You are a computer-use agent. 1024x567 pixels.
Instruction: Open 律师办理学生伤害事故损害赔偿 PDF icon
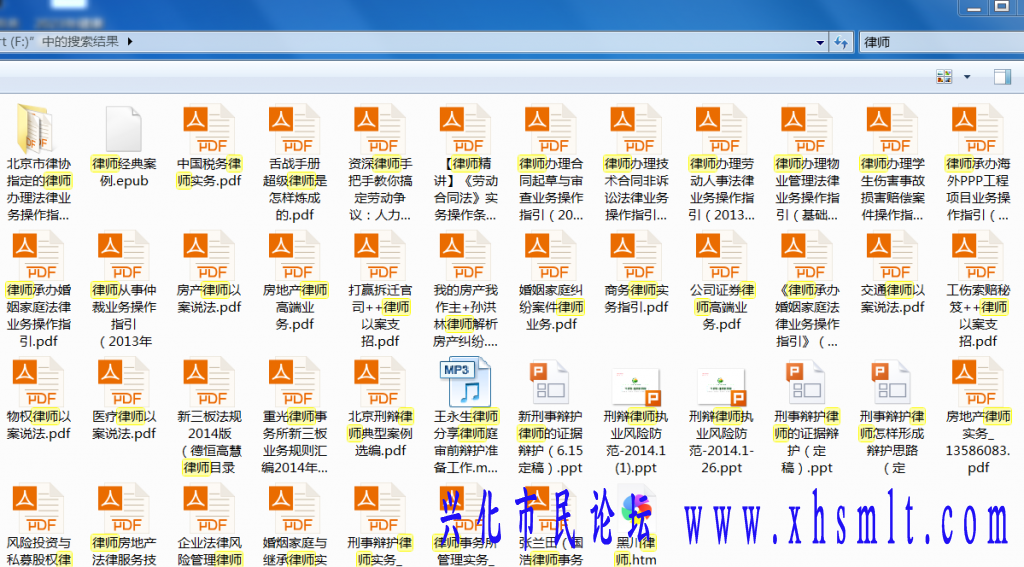pyautogui.click(x=892, y=129)
